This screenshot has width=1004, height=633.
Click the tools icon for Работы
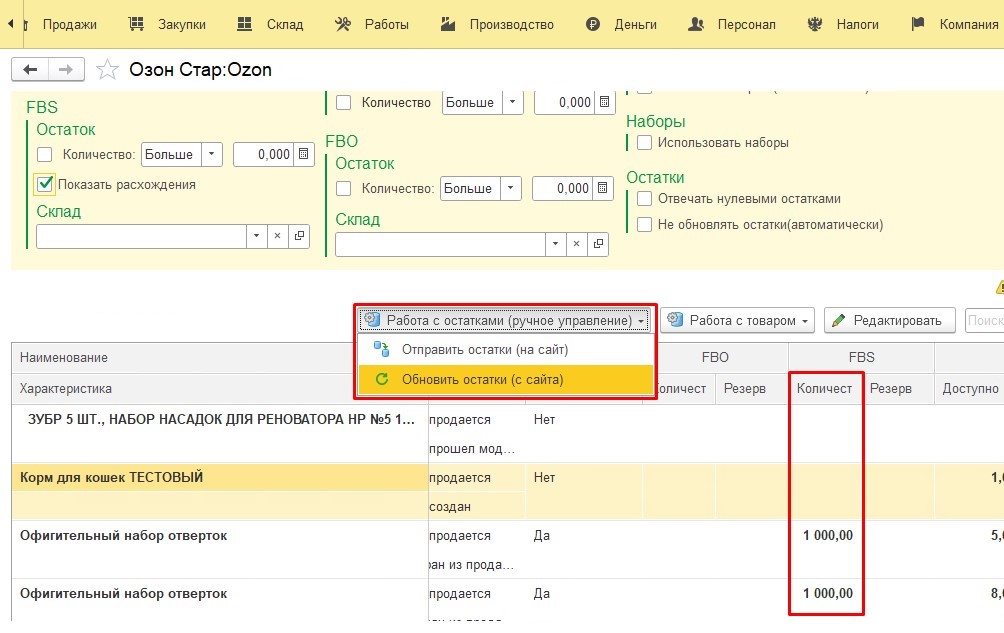(x=343, y=24)
